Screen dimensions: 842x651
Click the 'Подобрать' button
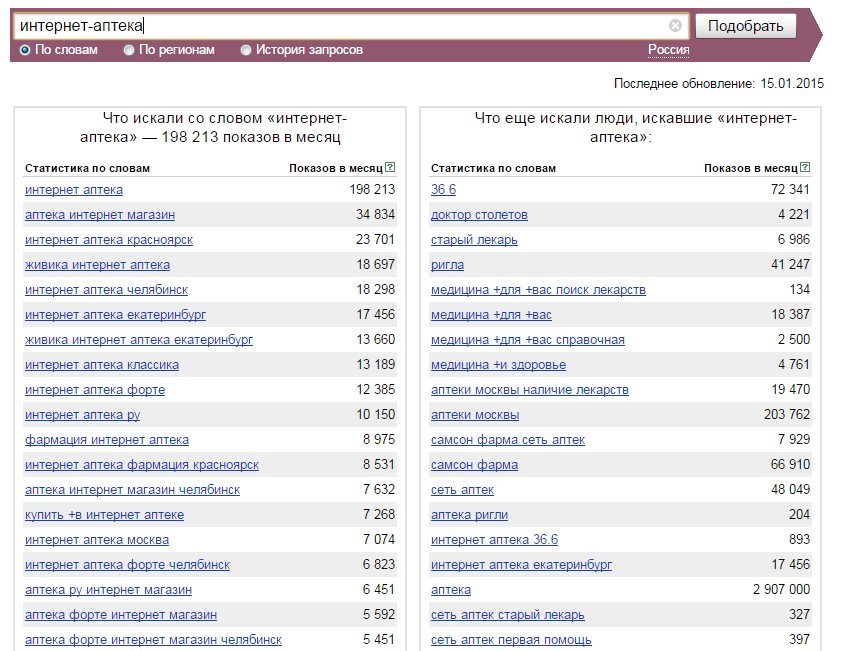745,26
